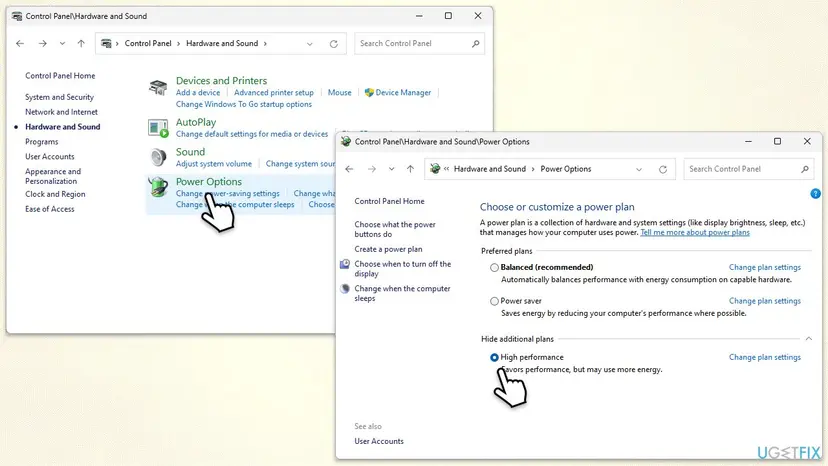Viewport: 828px width, 466px height.
Task: Expand address bar dropdown in Power Options window
Action: pos(639,170)
